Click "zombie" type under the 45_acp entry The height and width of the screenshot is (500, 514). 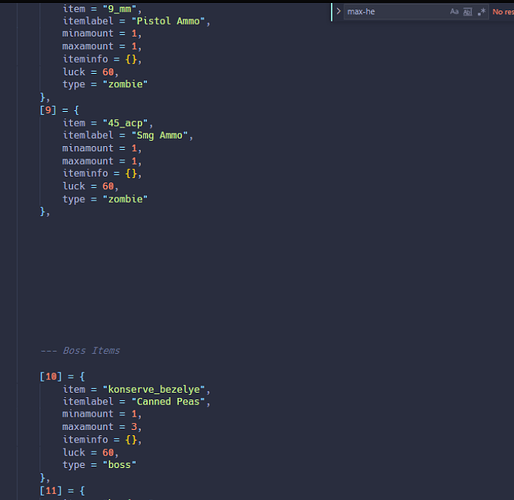[x=125, y=199]
